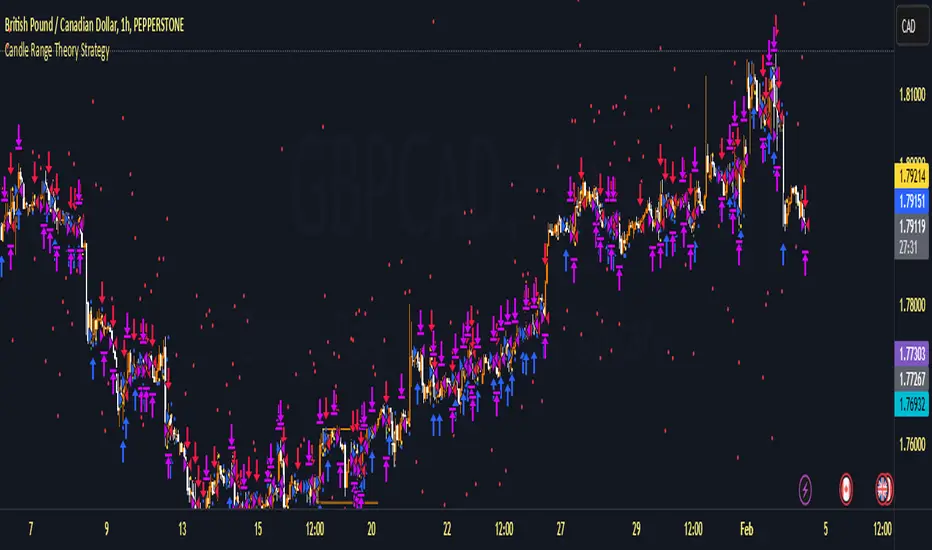Click the blue 1.79151 price label
Screen dimensions: 932x550
pos(911,201)
